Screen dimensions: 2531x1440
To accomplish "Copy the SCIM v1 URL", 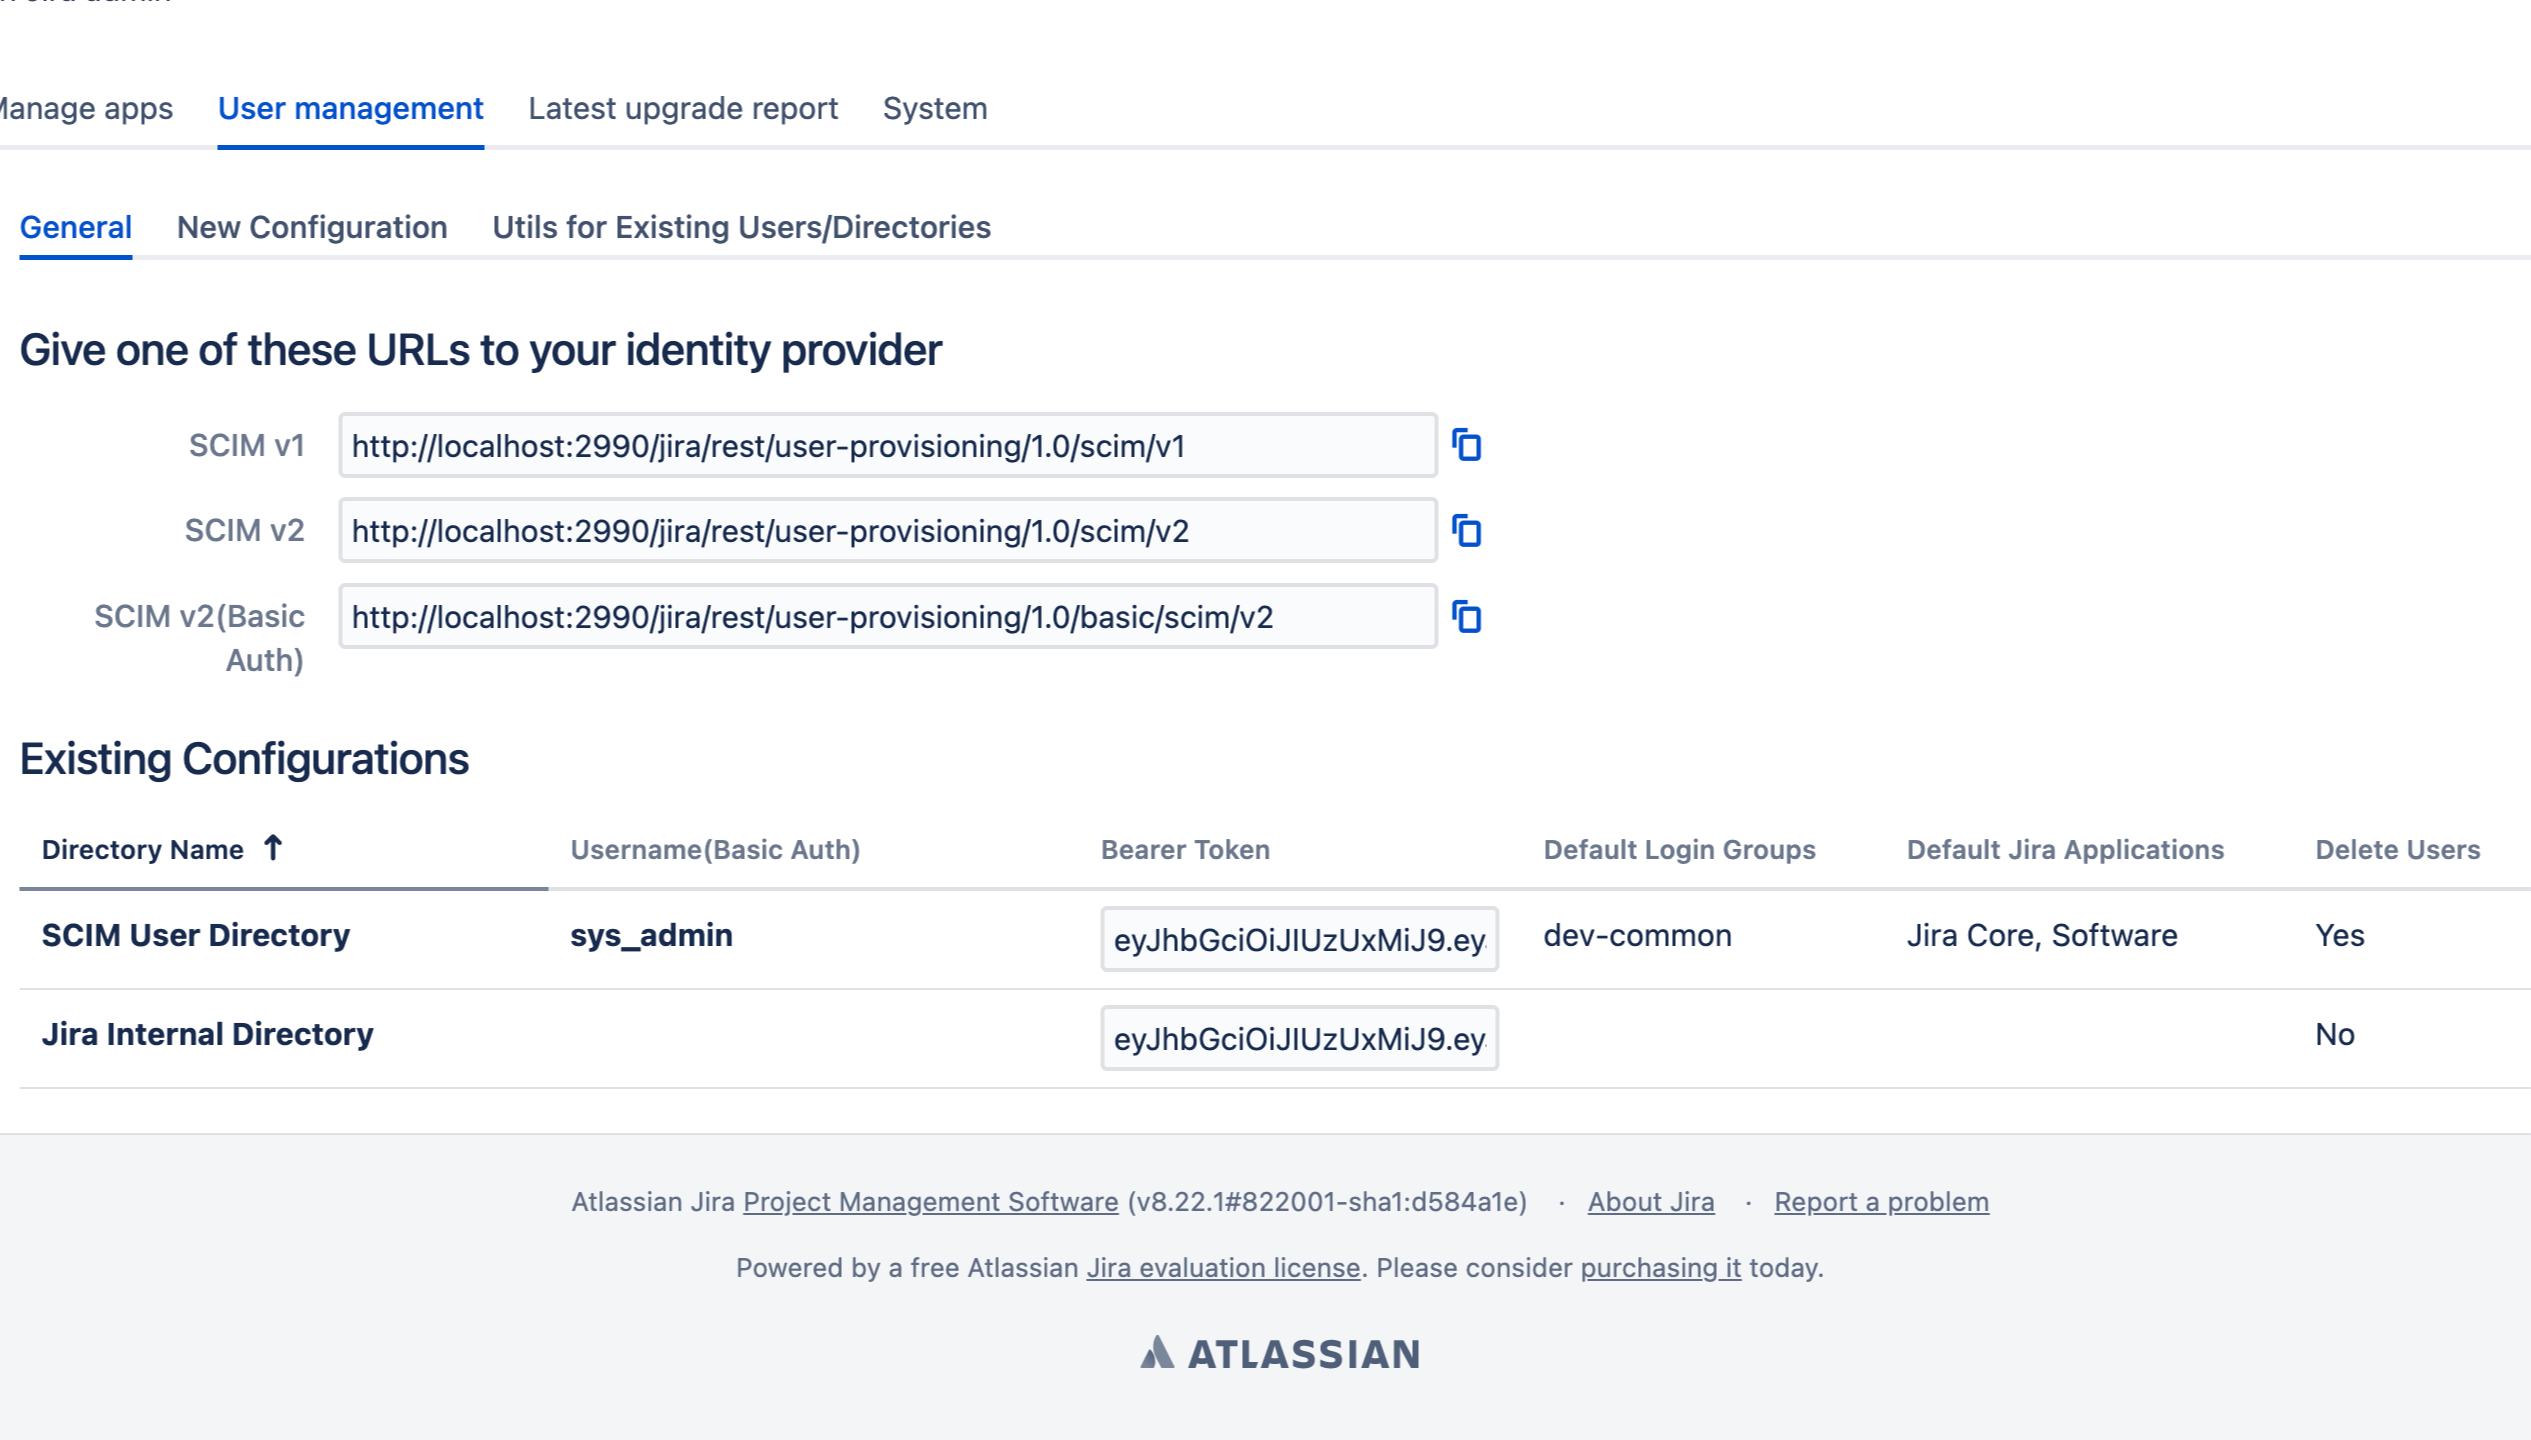I will click(1466, 445).
